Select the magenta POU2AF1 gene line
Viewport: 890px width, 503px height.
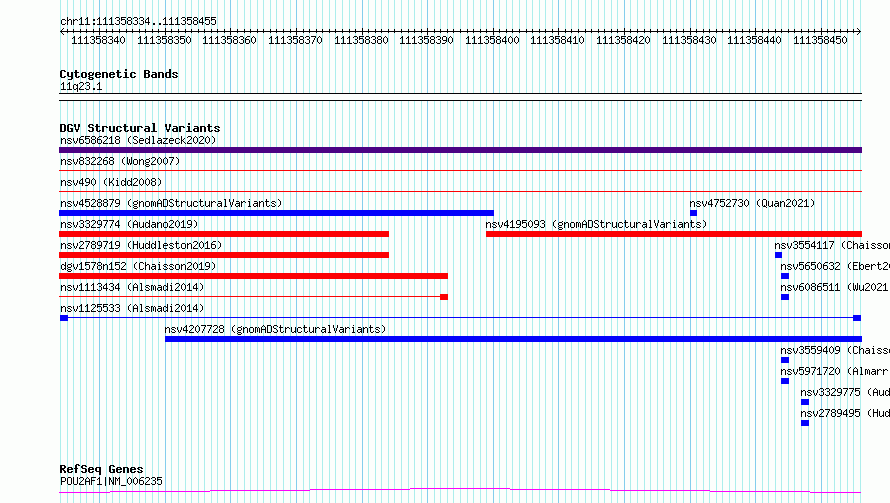460,491
